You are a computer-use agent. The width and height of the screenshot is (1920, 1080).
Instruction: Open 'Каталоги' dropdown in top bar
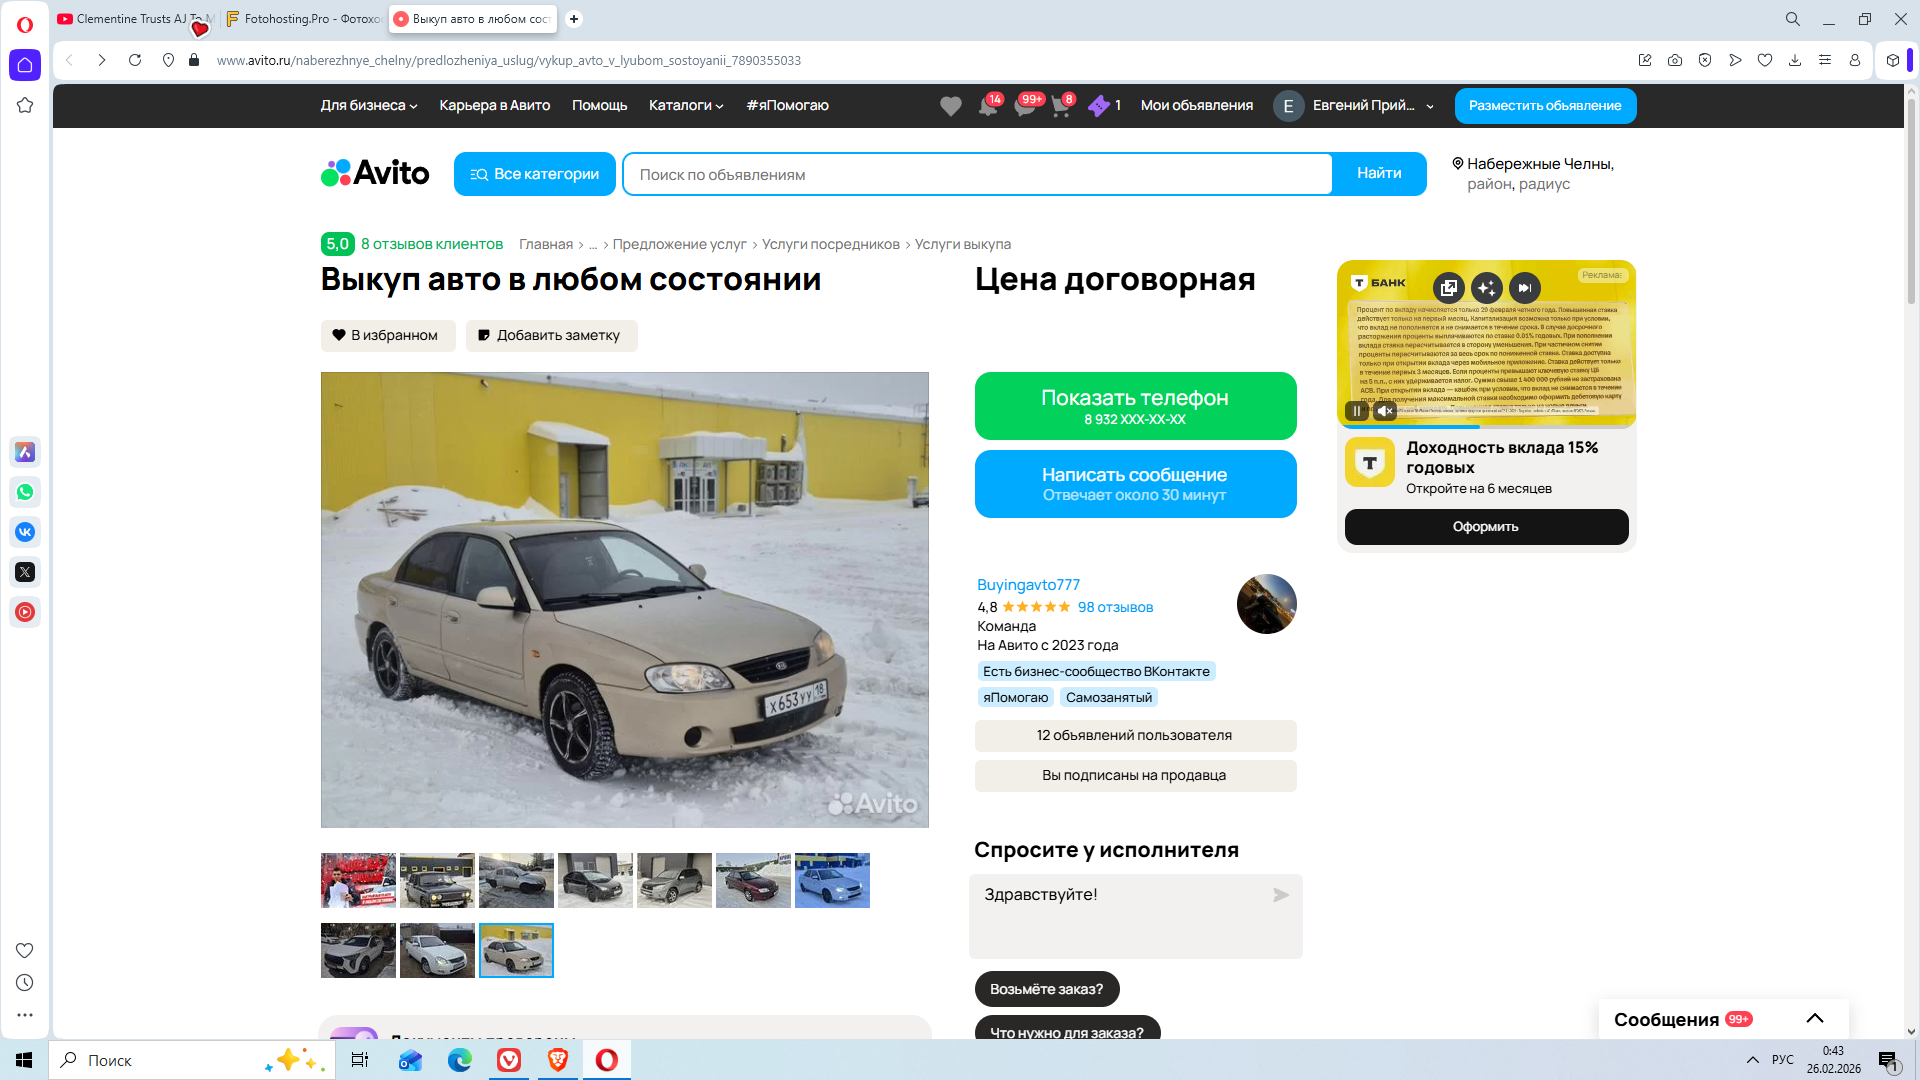click(x=685, y=105)
